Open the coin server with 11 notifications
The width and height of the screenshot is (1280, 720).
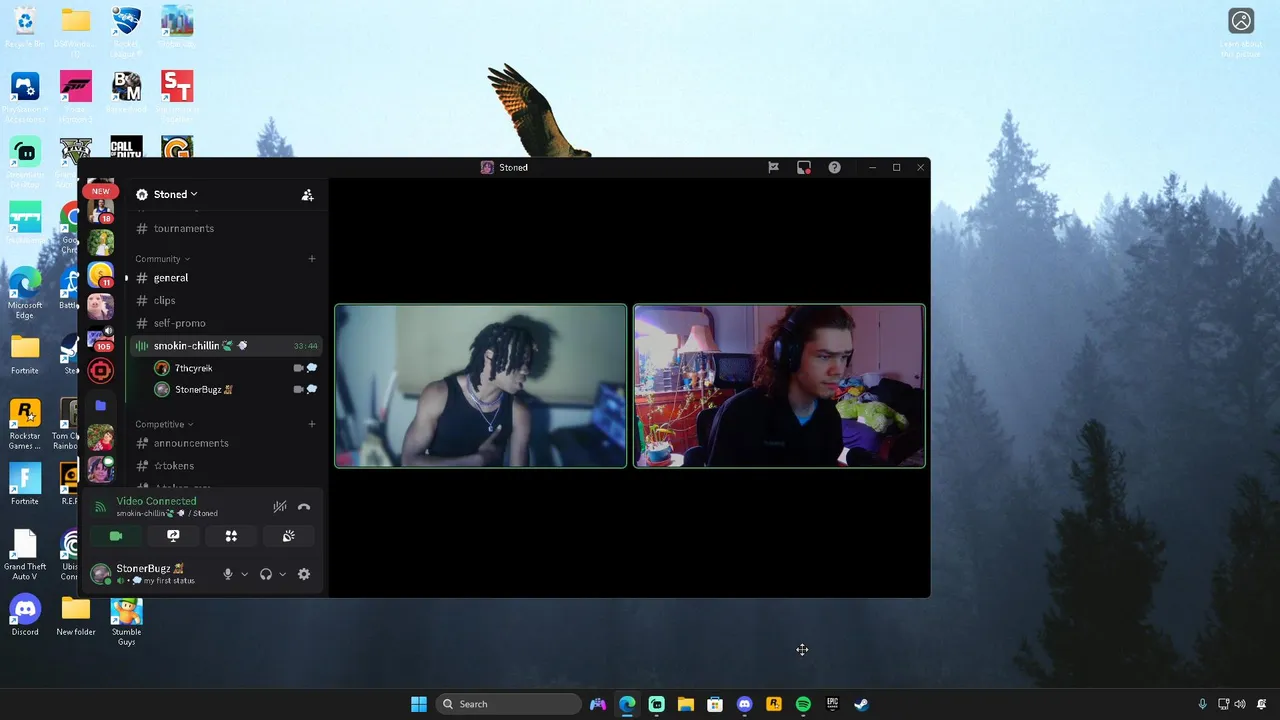(x=100, y=274)
